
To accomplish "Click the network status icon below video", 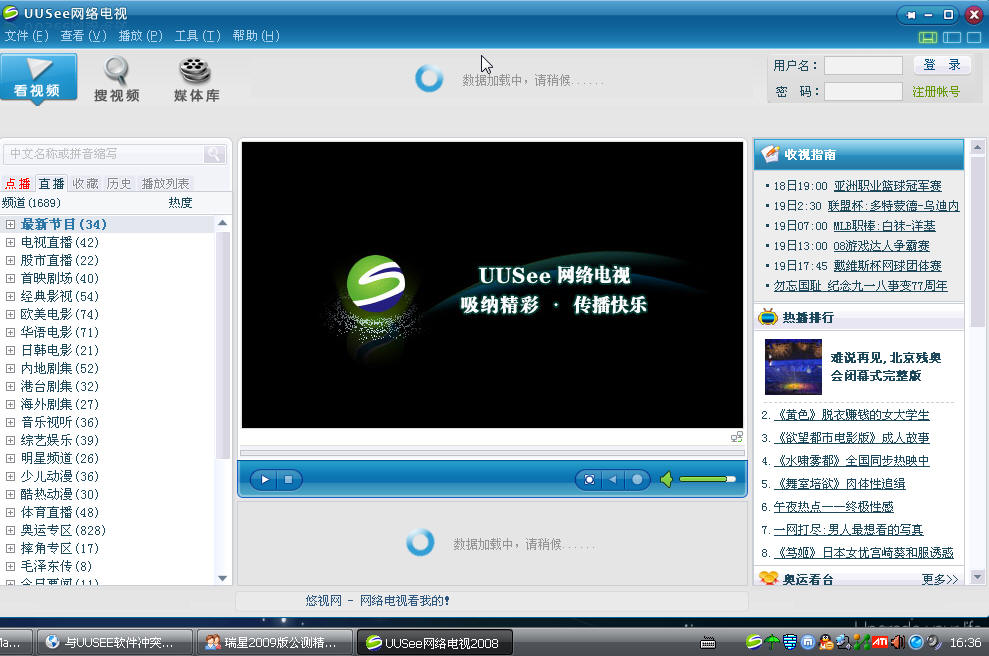I will point(736,436).
